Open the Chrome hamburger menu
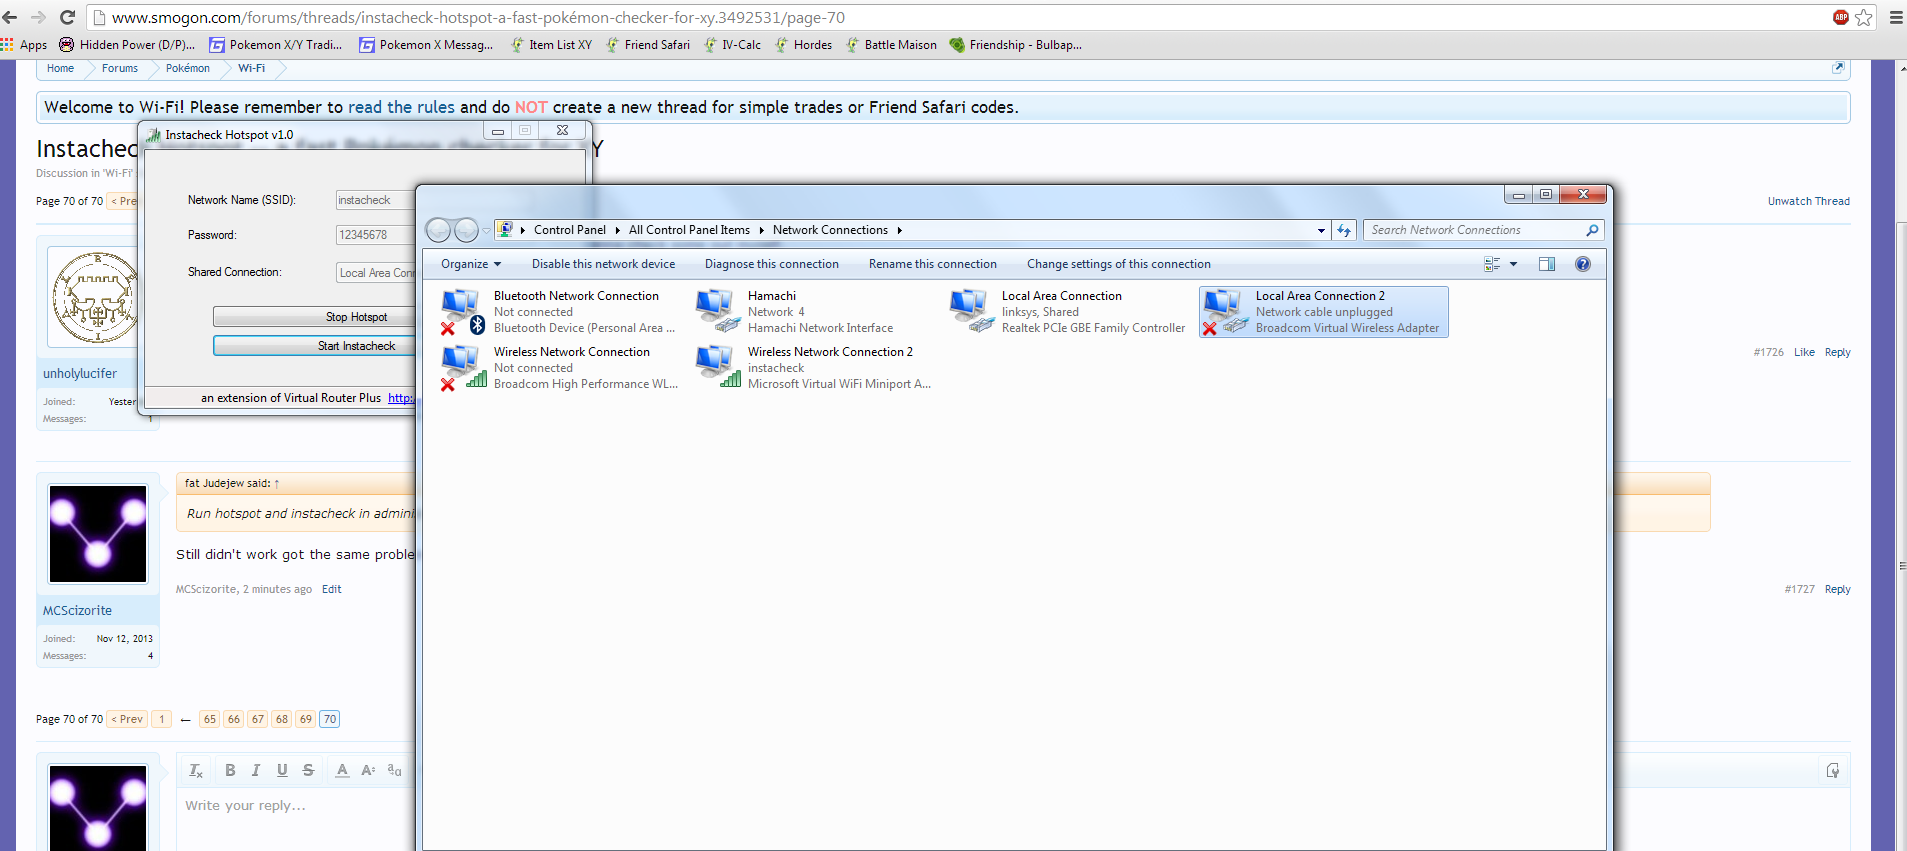Viewport: 1907px width, 851px height. tap(1895, 17)
